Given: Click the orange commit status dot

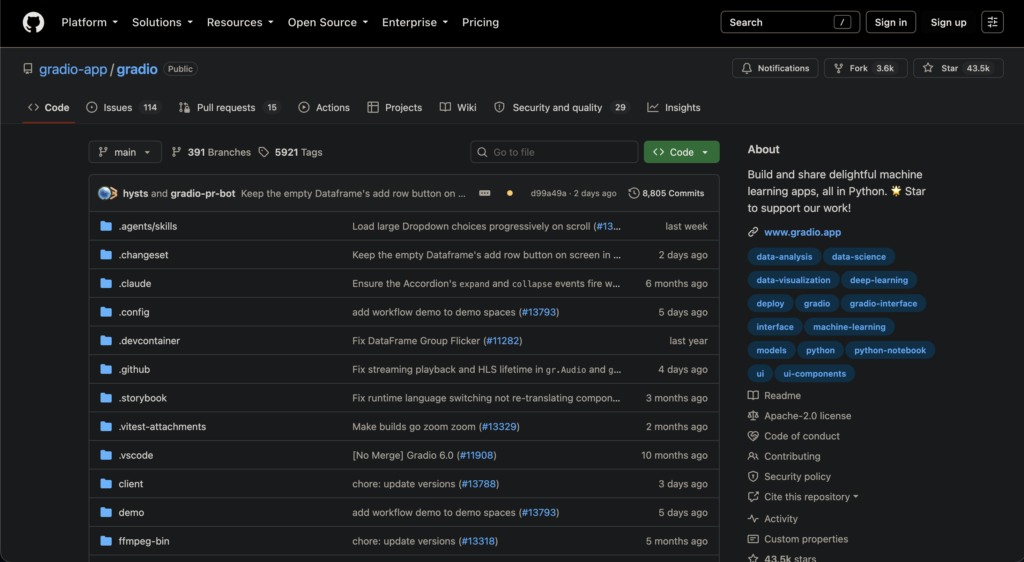Looking at the screenshot, I should (510, 193).
